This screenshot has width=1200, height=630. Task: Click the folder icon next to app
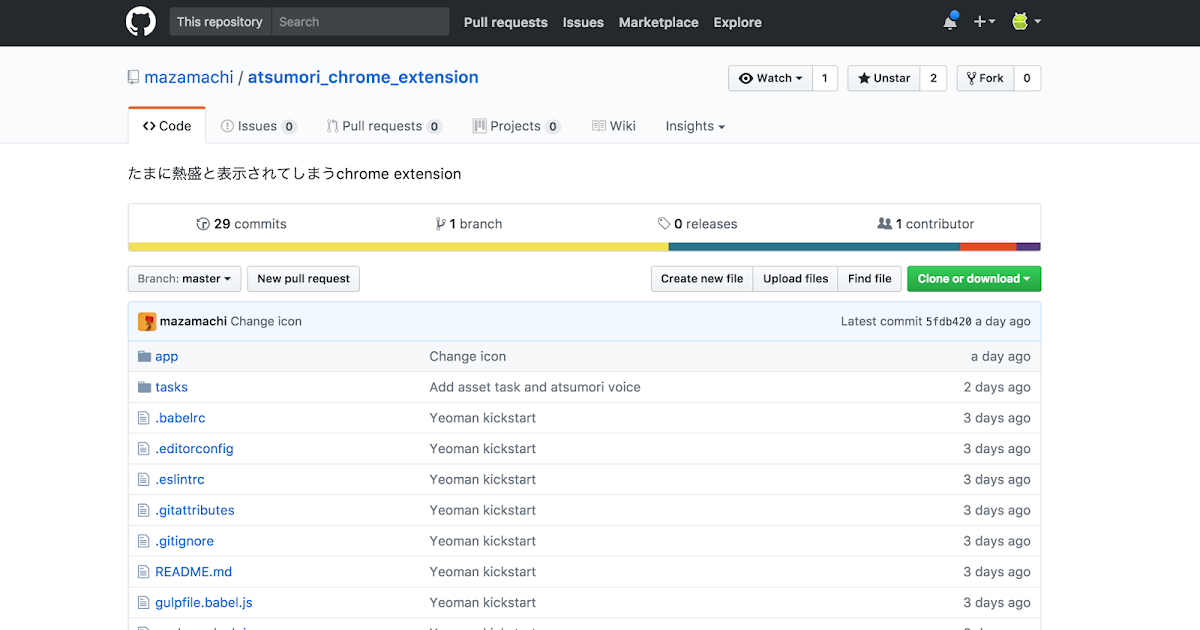pos(143,356)
